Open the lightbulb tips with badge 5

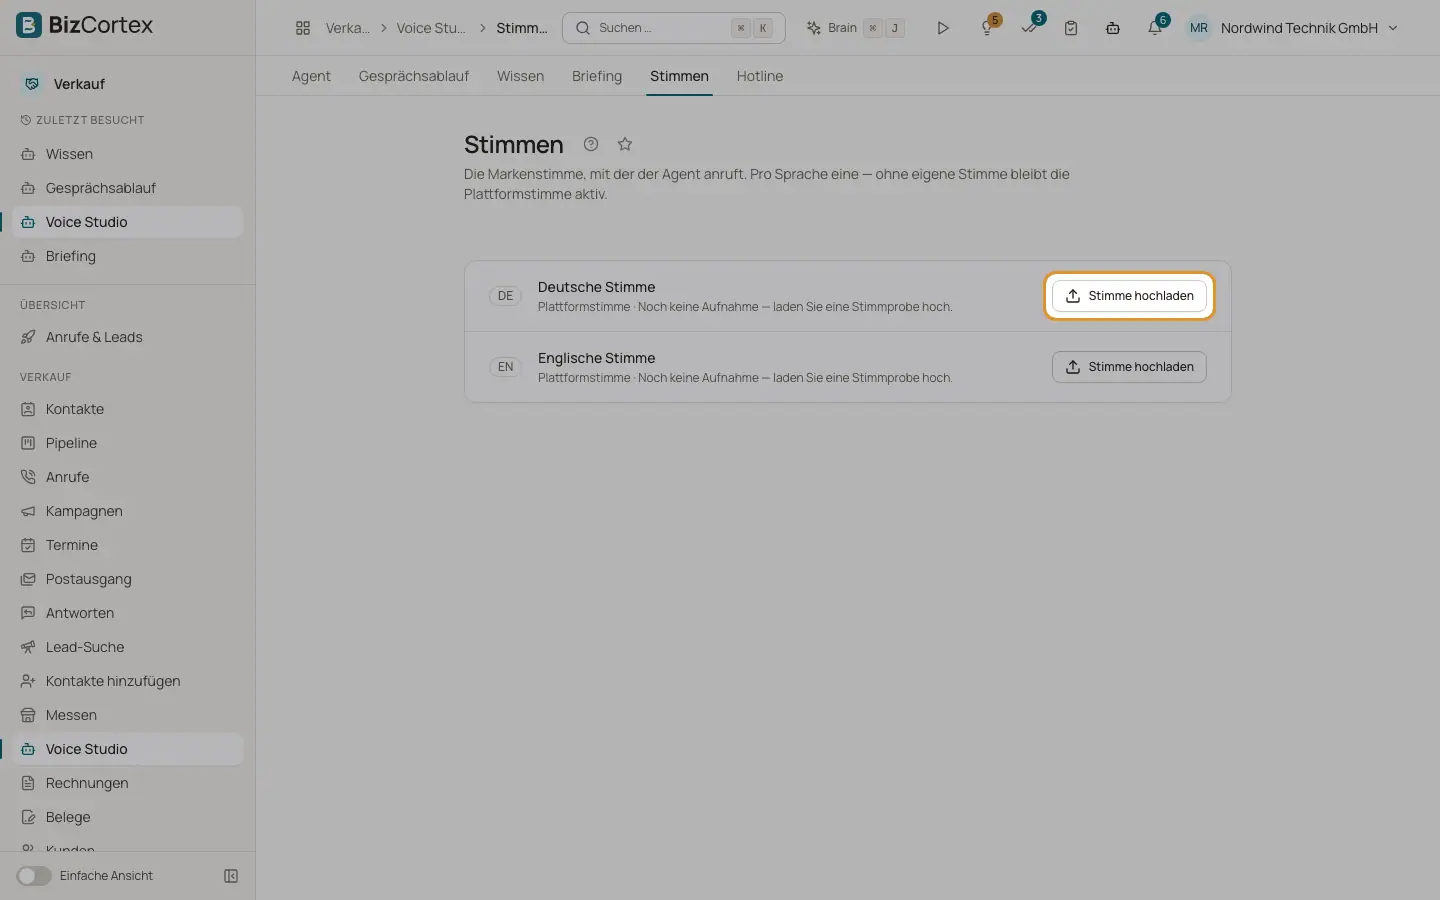[987, 28]
